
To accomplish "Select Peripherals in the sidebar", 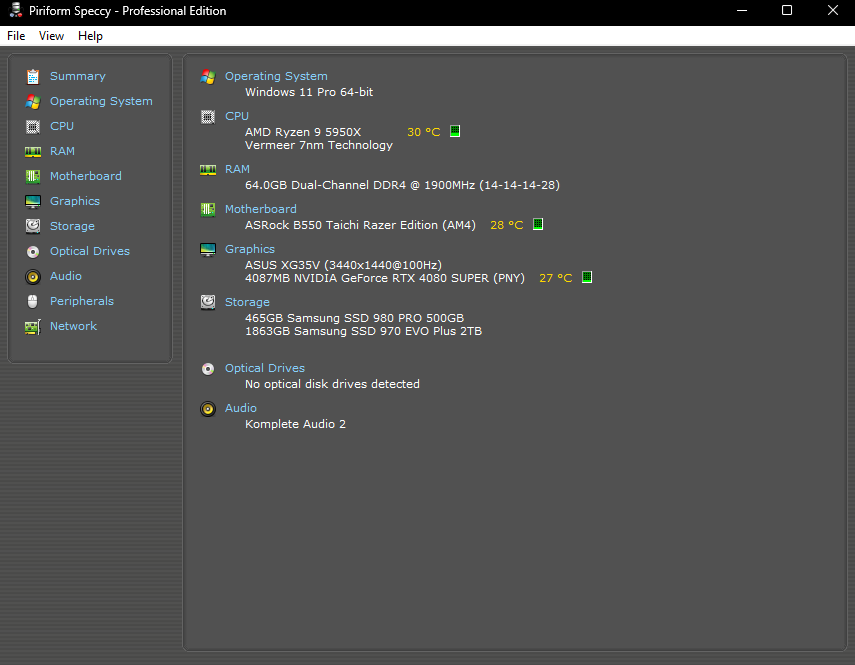I will coord(82,301).
